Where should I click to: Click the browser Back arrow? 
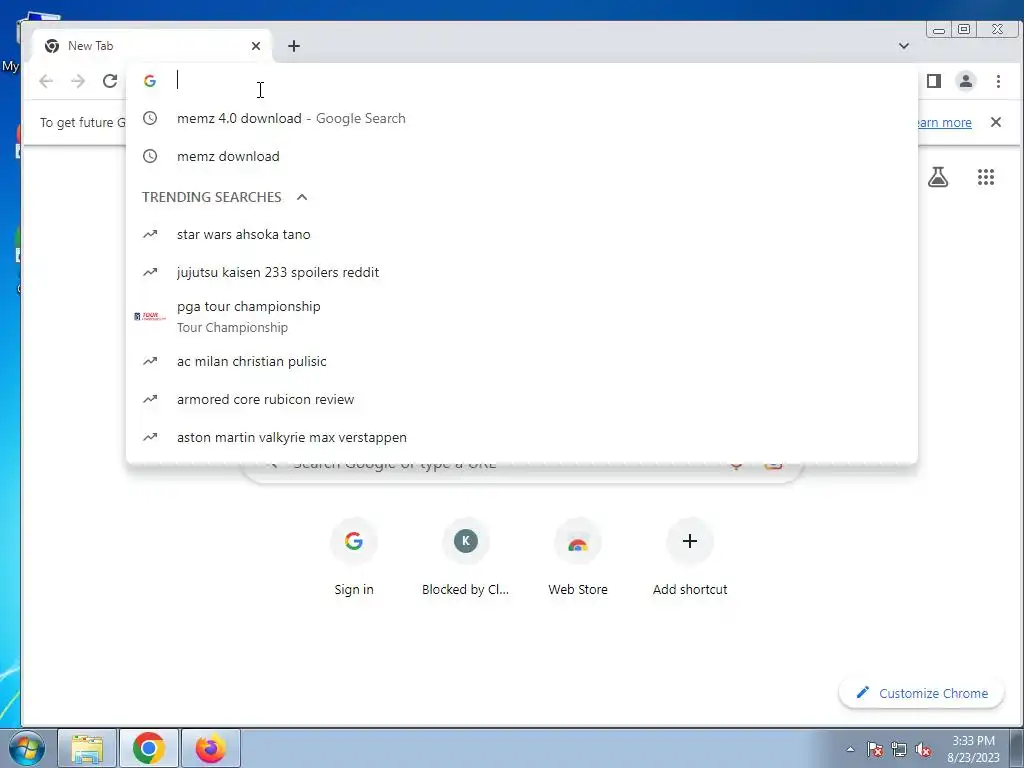pos(46,81)
